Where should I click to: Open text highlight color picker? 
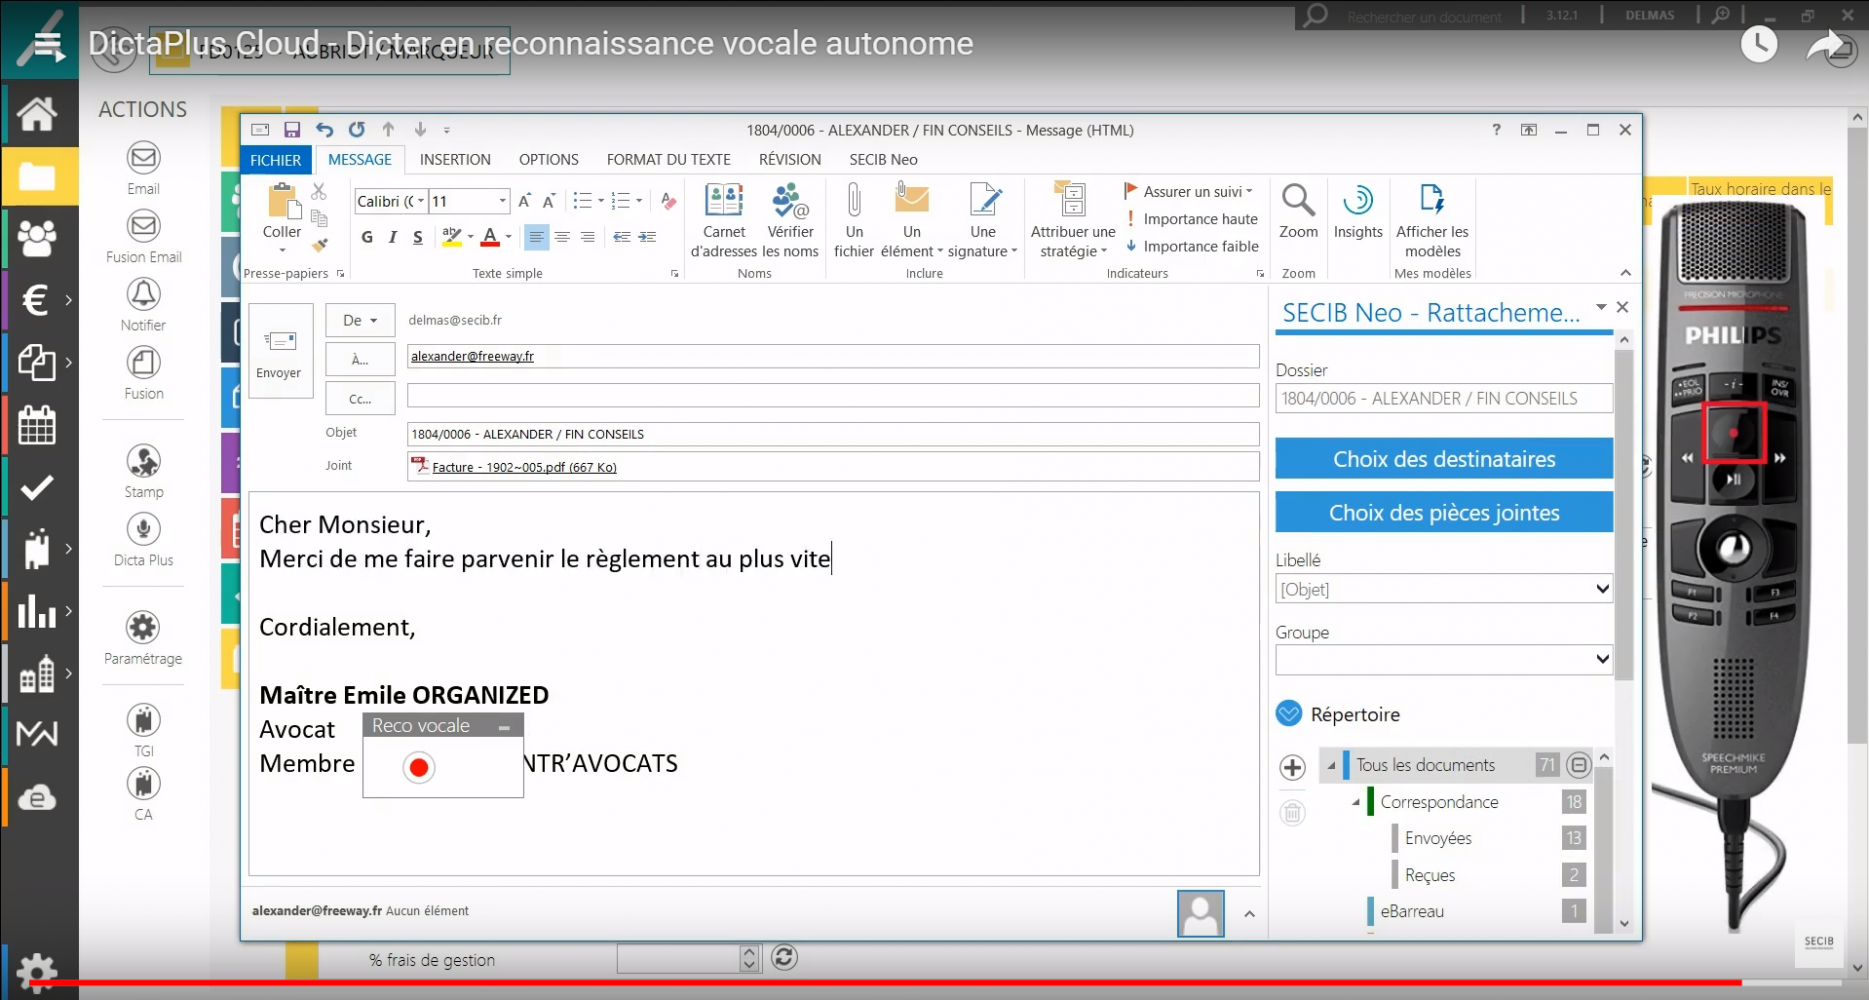[452, 237]
